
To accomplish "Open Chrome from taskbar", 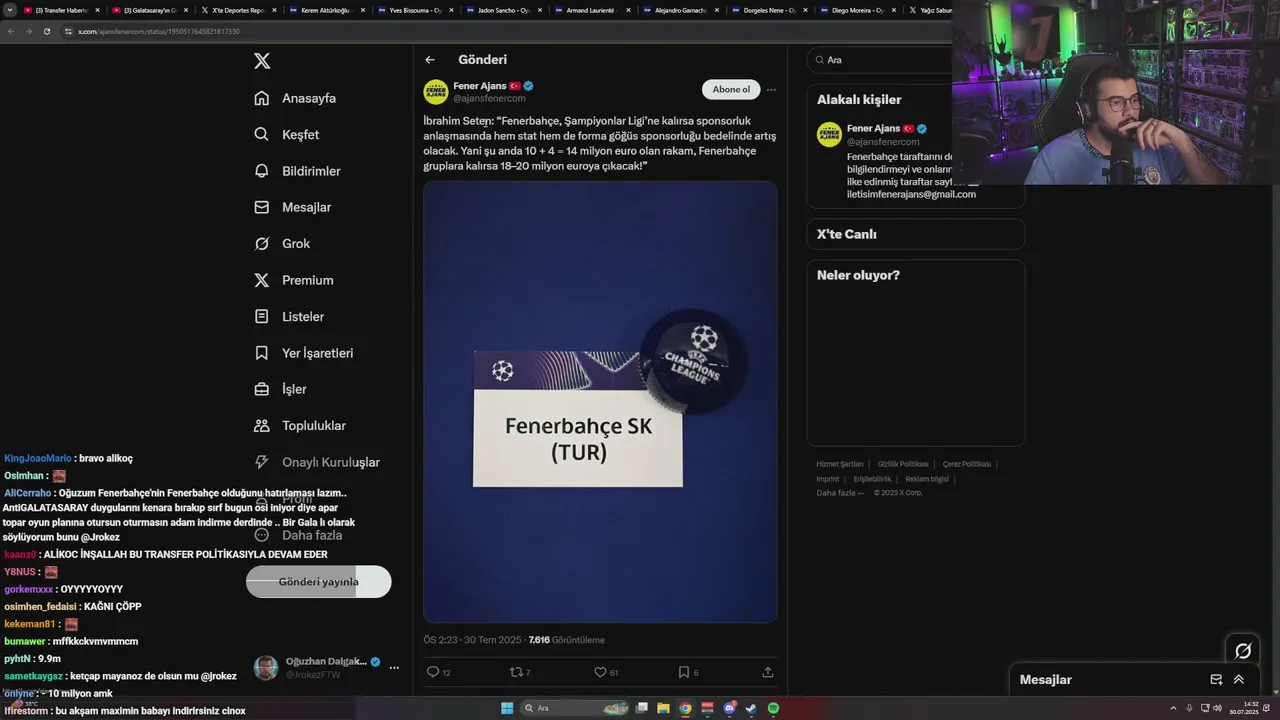I will coord(685,708).
